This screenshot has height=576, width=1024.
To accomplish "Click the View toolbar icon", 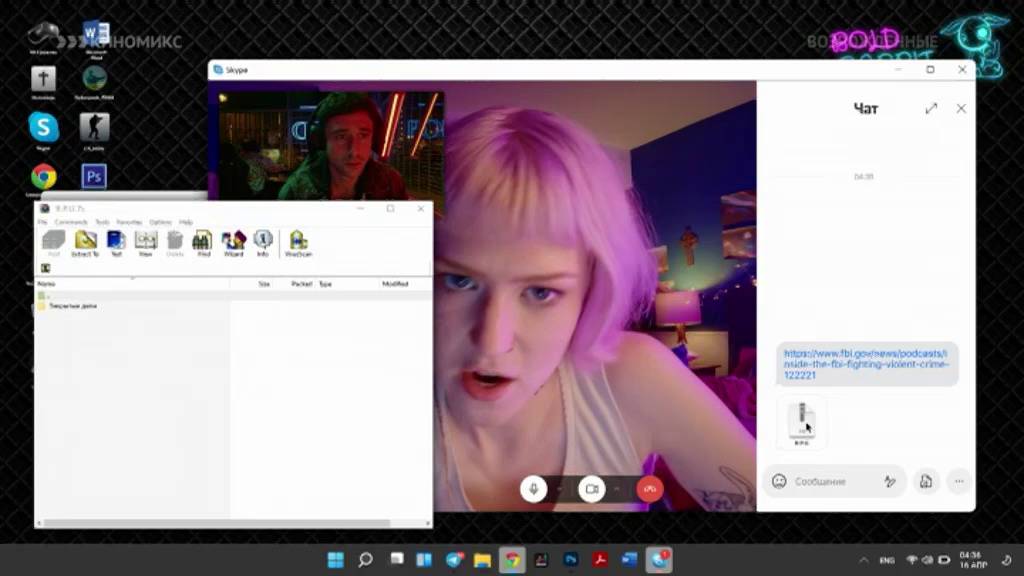I will tap(146, 244).
